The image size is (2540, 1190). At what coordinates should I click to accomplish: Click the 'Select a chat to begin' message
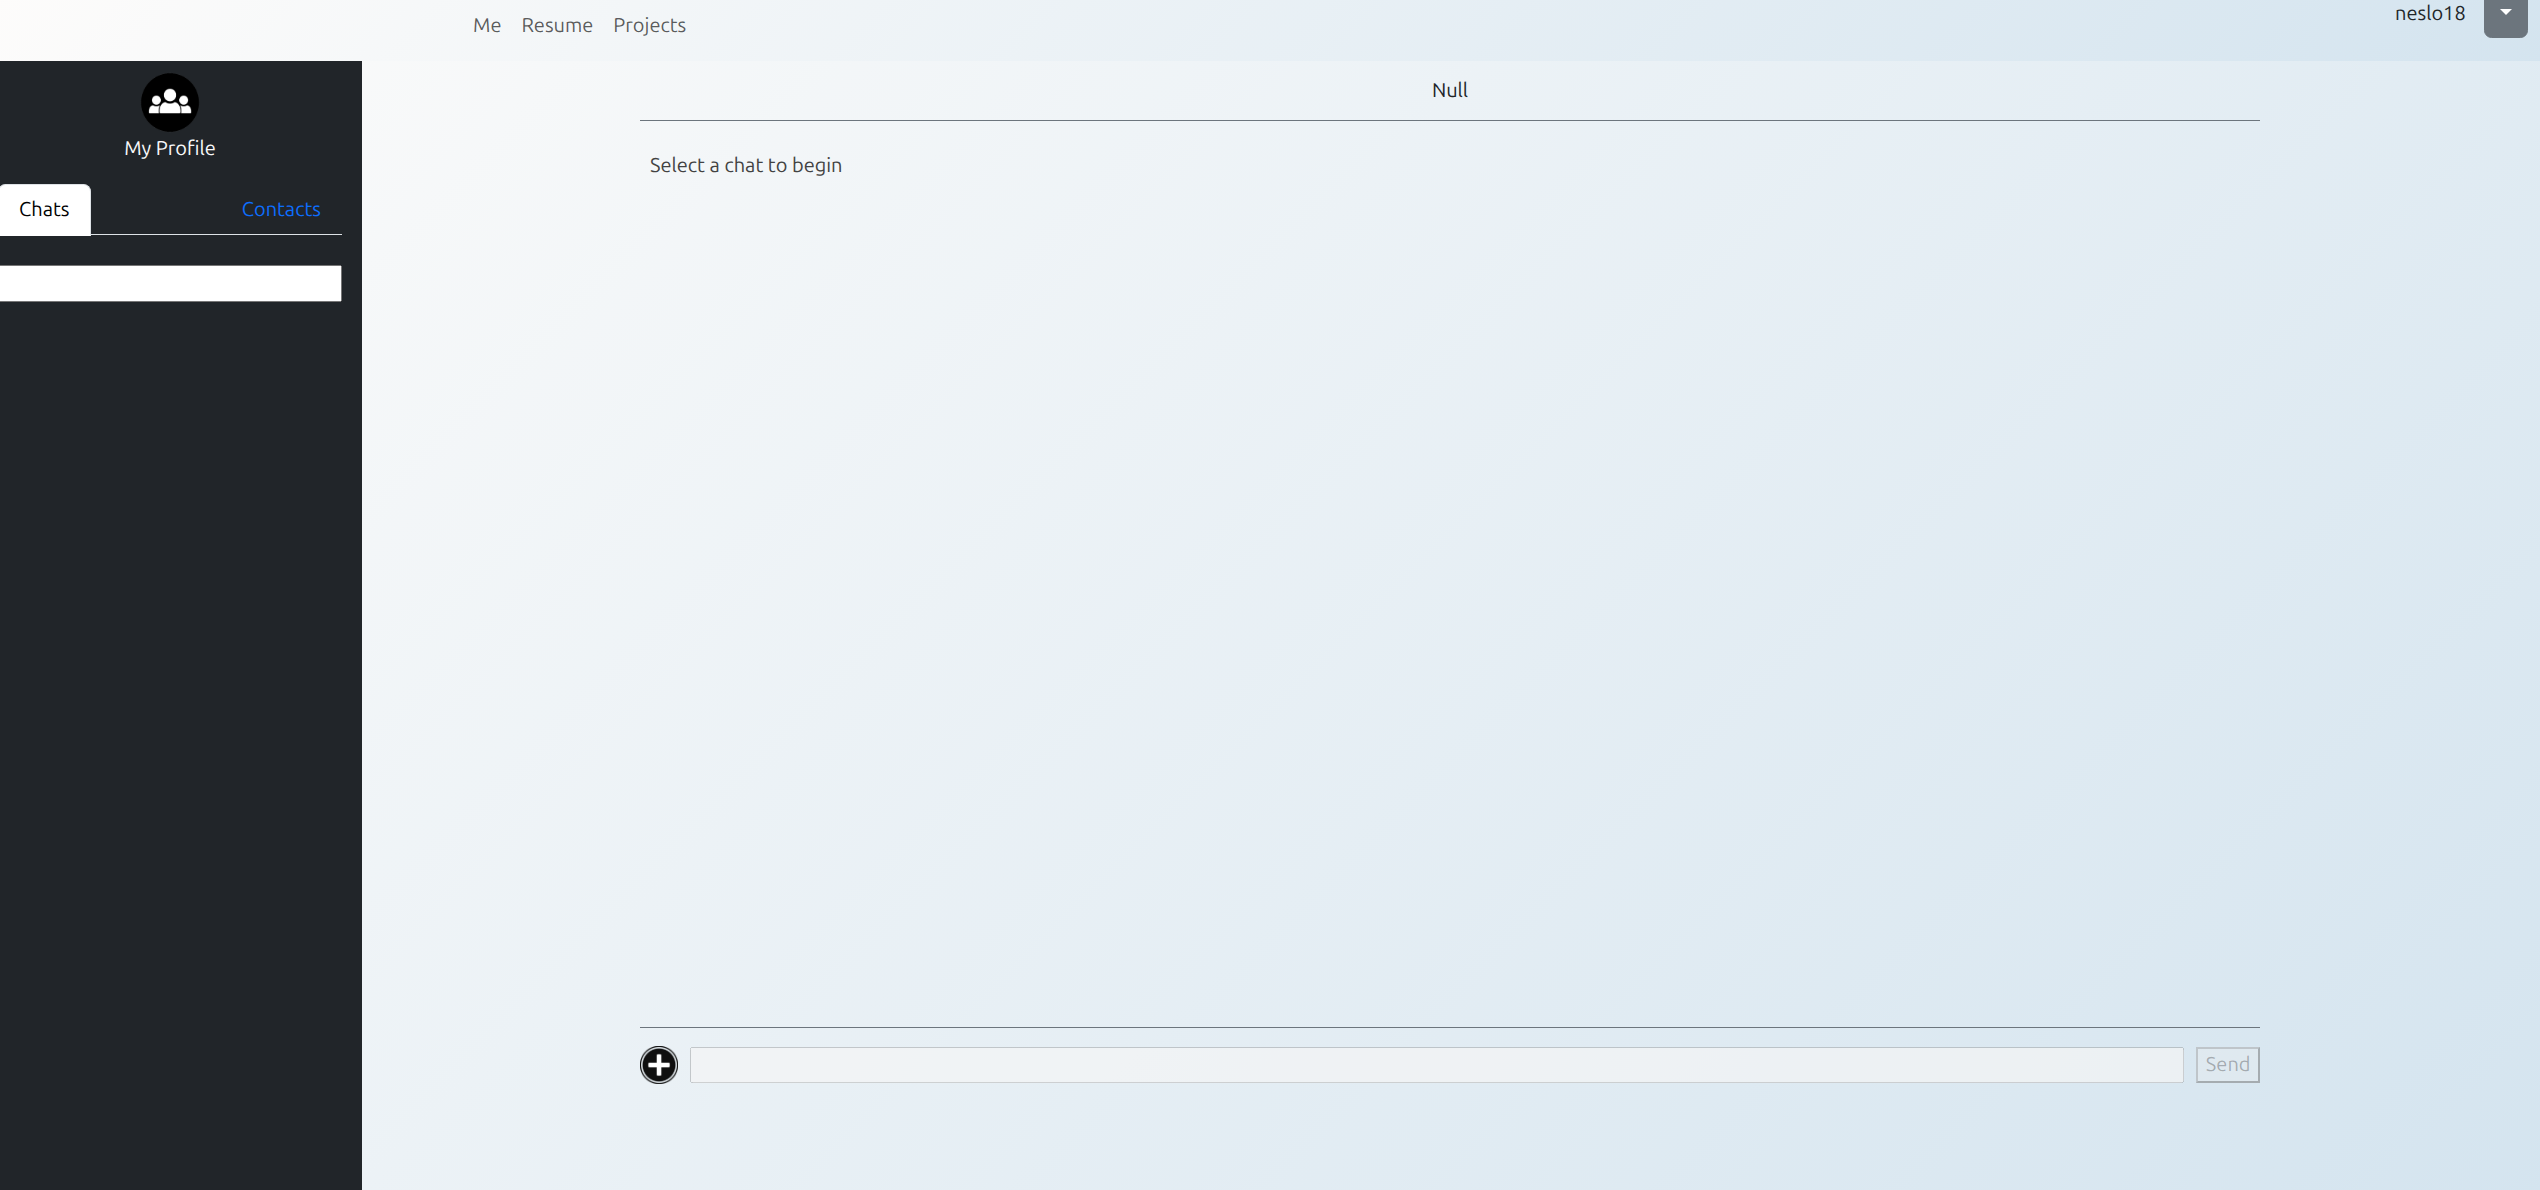745,165
